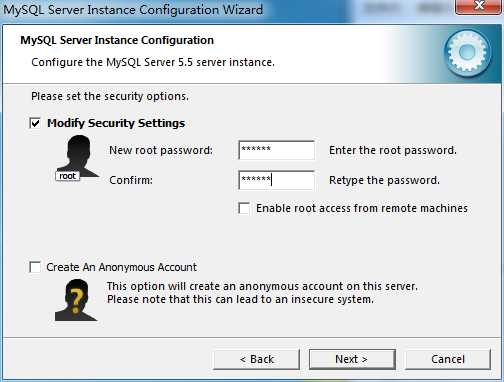Click the New root password label
The height and width of the screenshot is (382, 504).
point(161,150)
